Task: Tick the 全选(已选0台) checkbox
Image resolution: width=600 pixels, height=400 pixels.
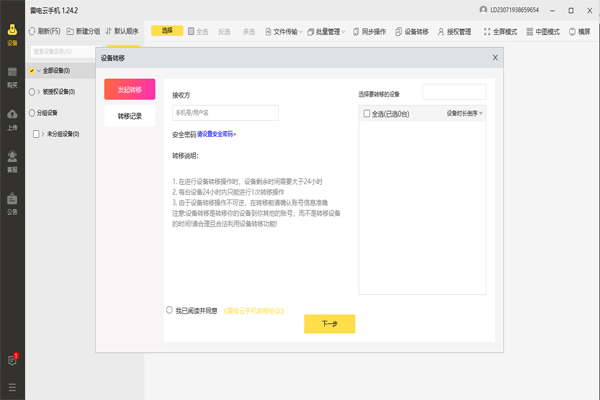Action: (366, 114)
